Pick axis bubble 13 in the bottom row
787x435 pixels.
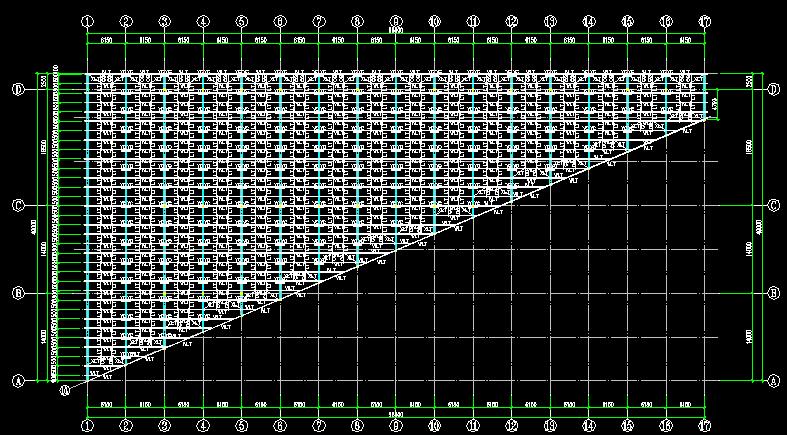coord(551,426)
